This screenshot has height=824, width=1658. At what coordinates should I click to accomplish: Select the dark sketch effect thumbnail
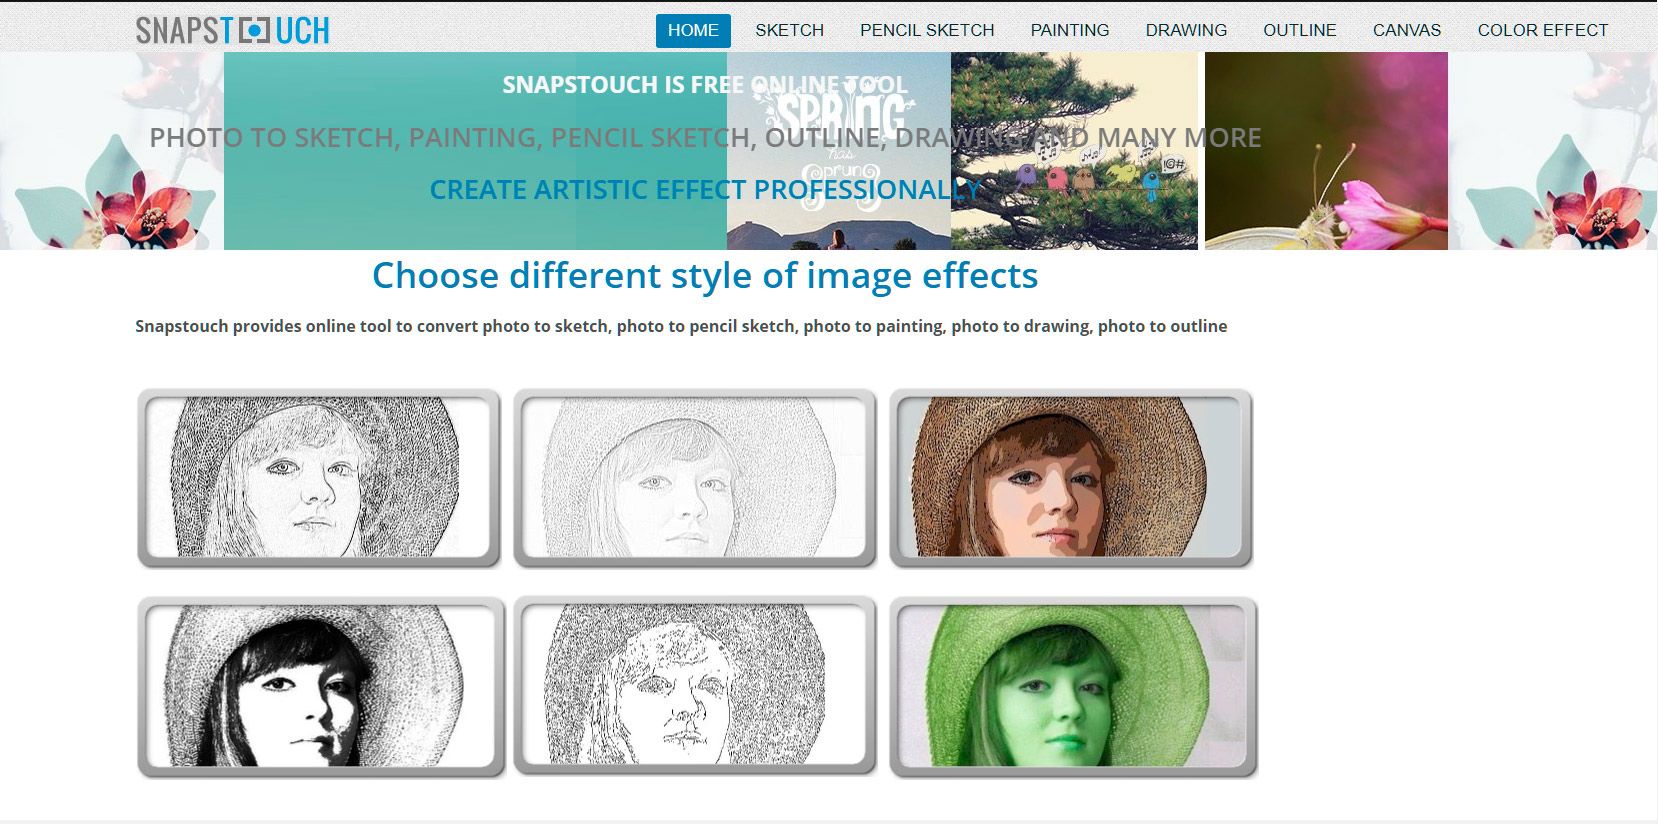click(319, 478)
